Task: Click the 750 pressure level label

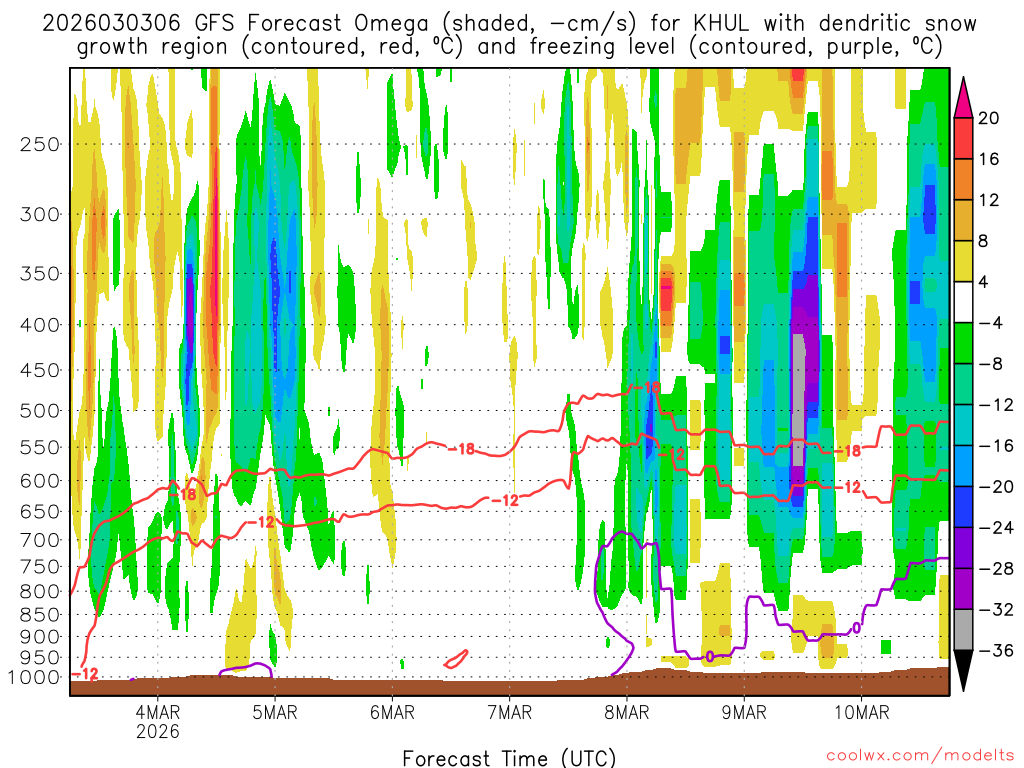Action: click(40, 567)
